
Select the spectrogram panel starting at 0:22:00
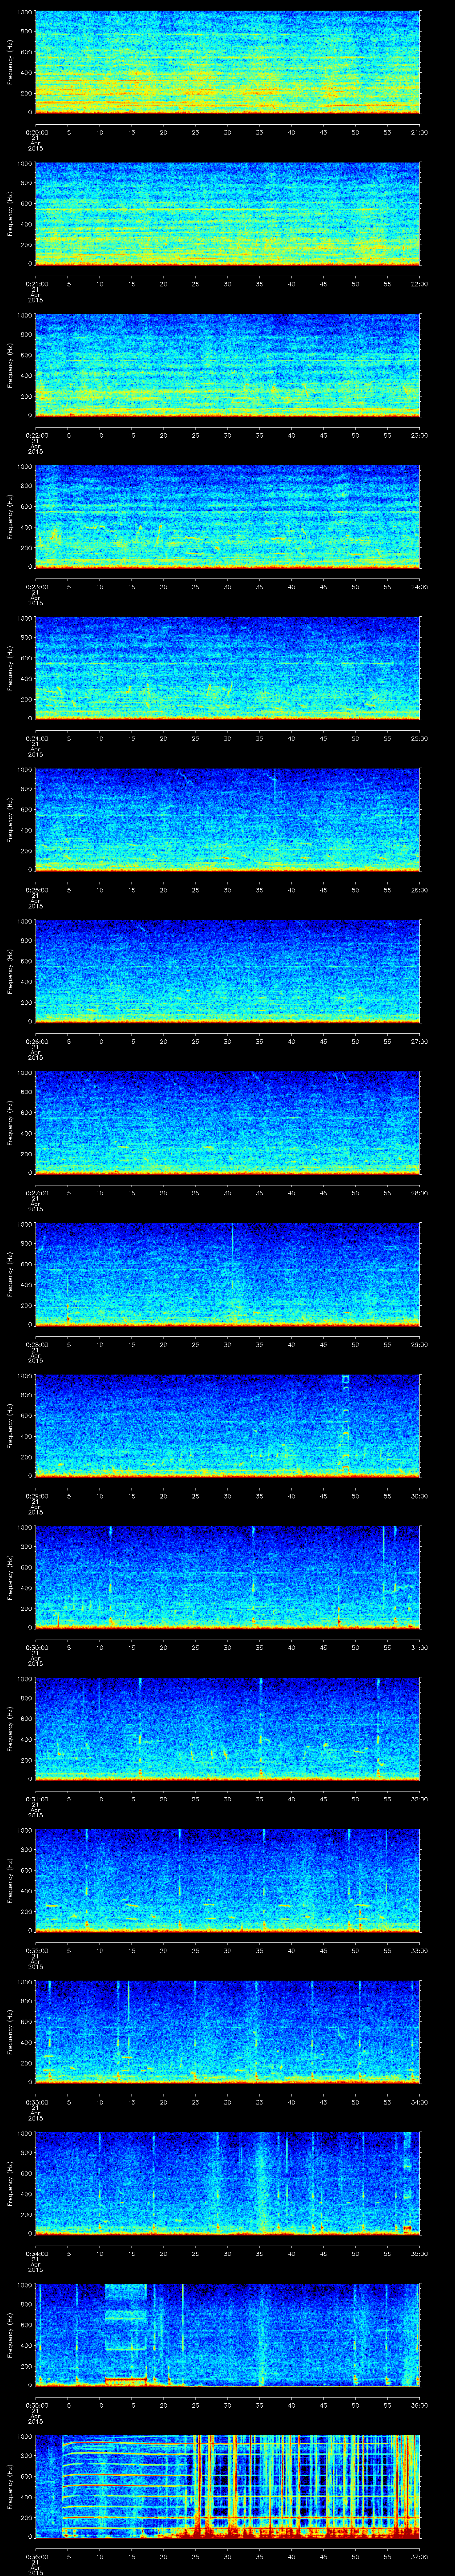pyautogui.click(x=227, y=365)
